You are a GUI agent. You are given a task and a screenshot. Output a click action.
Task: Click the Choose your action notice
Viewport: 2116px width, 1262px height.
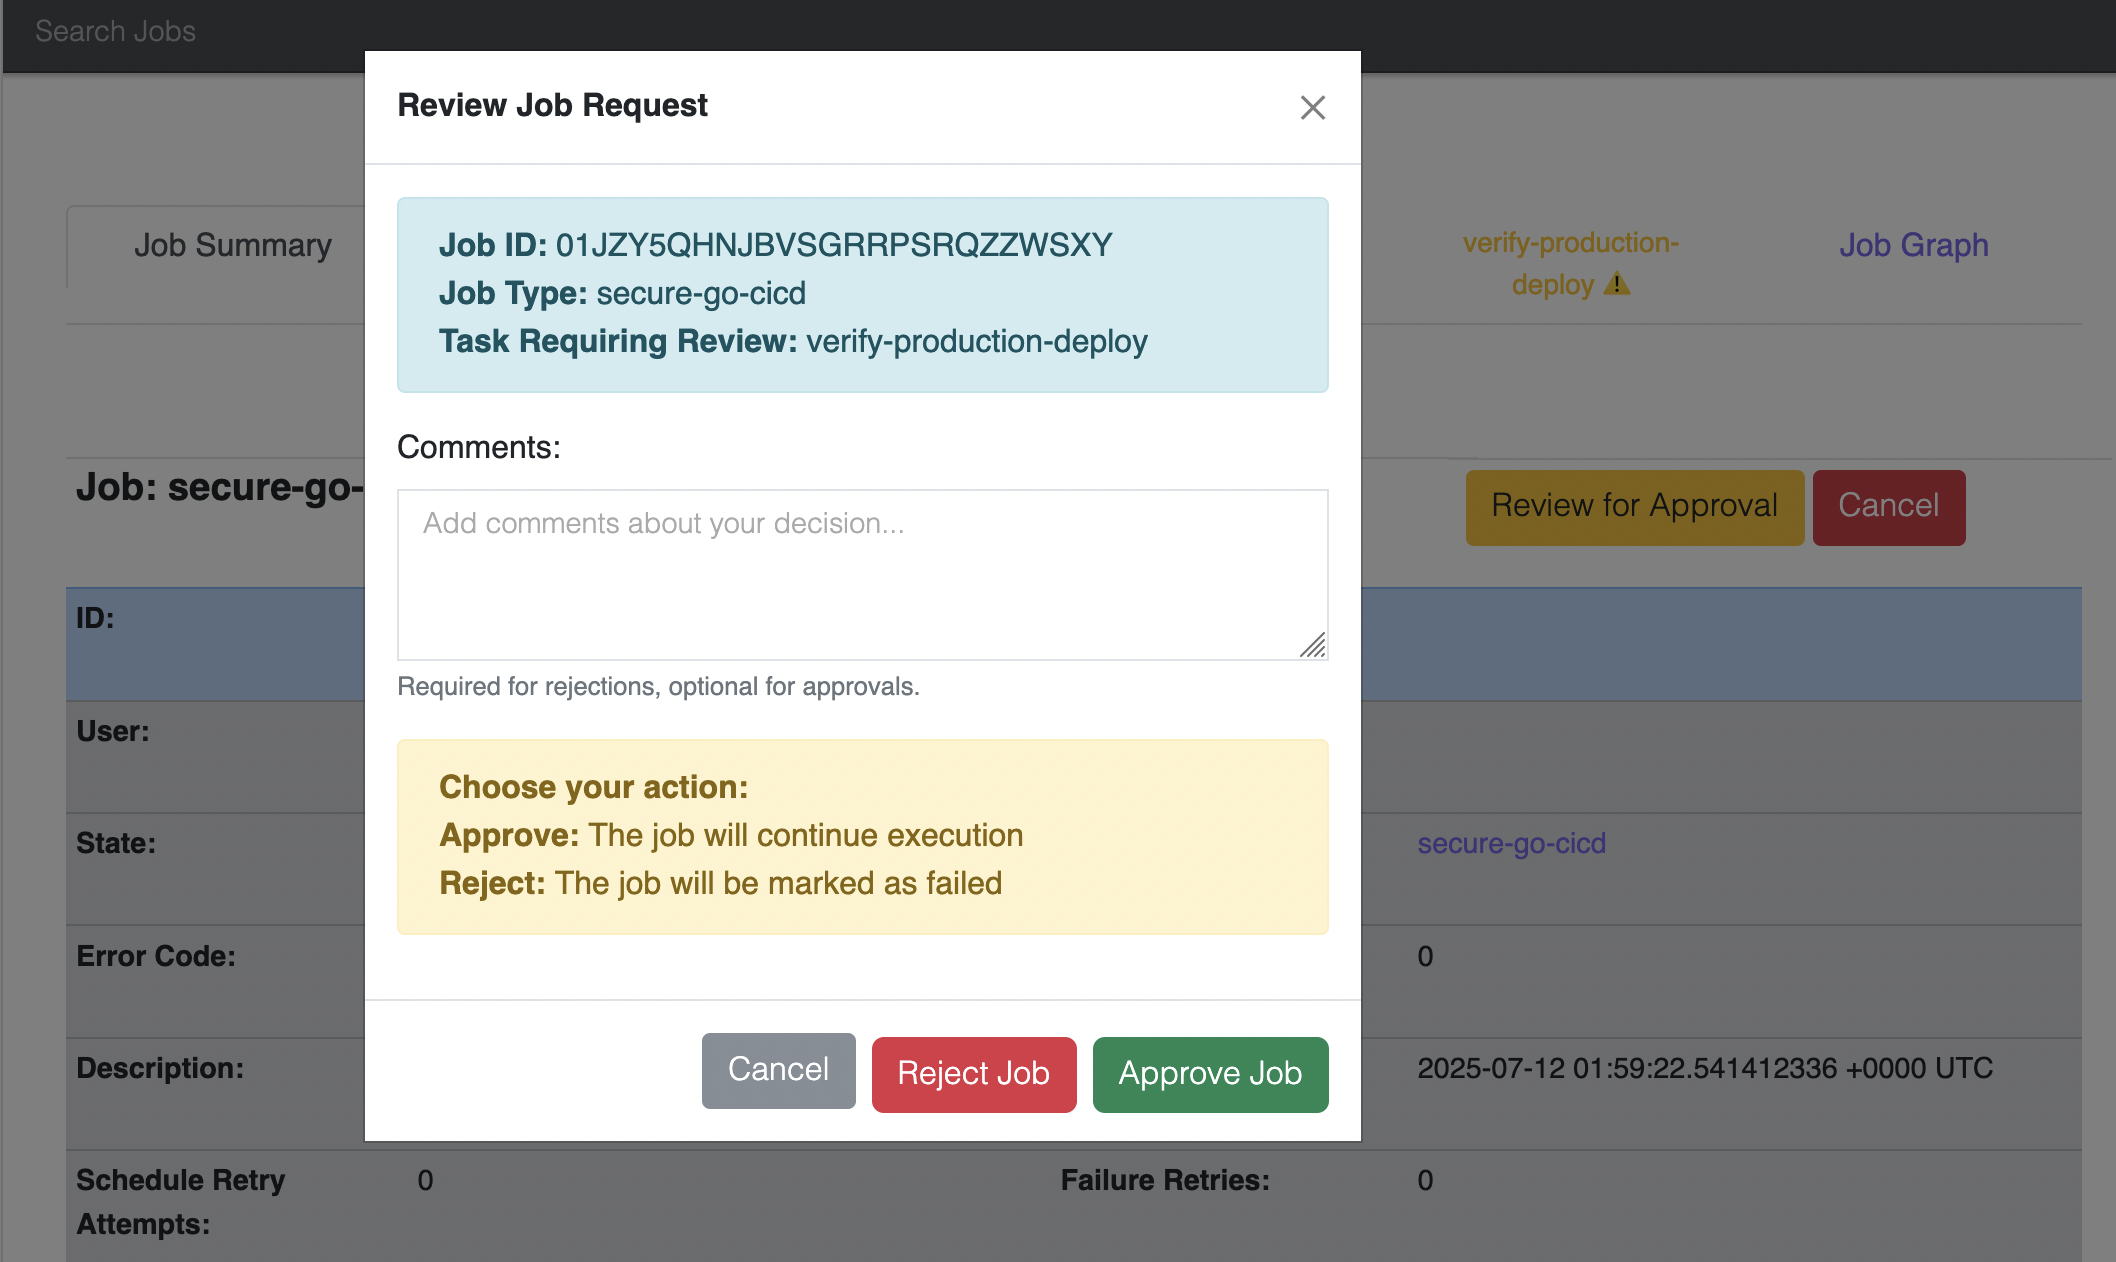[x=861, y=836]
